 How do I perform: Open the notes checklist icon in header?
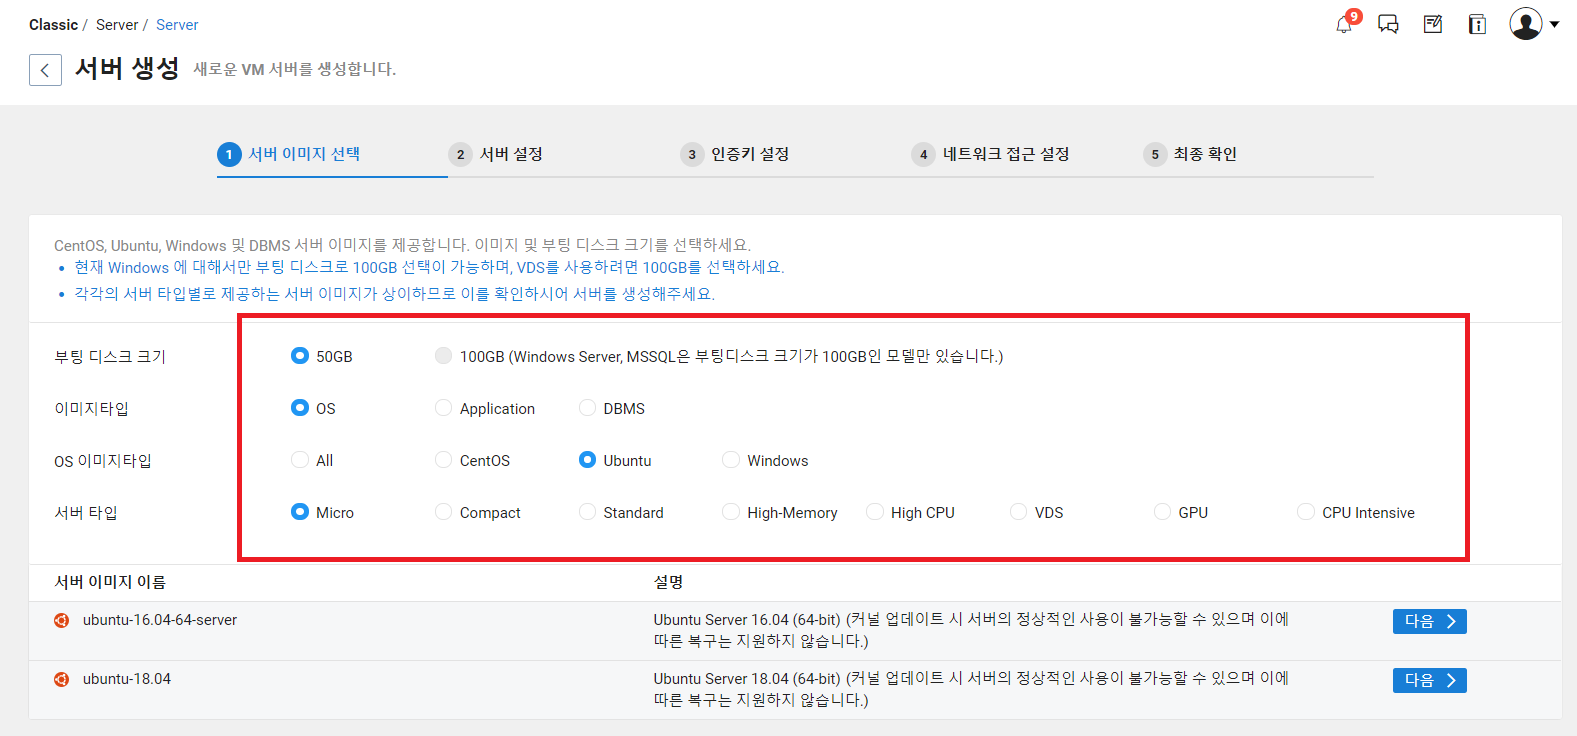1433,24
